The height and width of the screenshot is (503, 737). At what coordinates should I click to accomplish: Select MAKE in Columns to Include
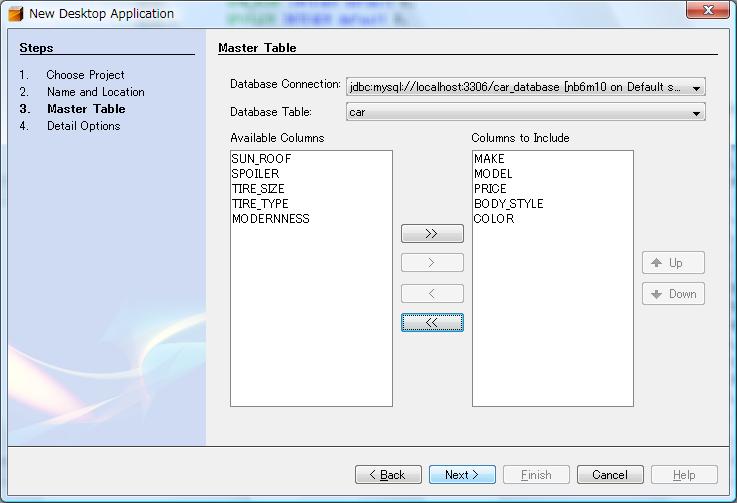[x=489, y=159]
